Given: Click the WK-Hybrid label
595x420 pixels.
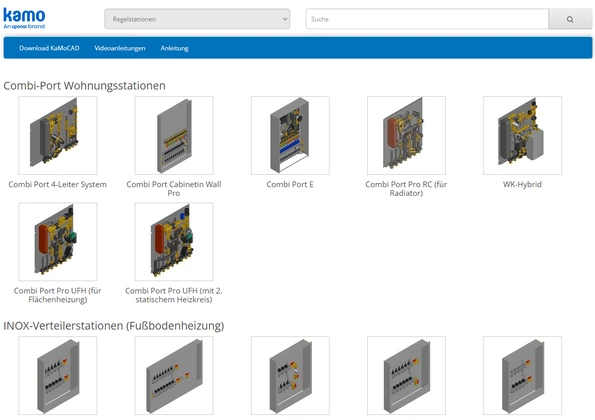Looking at the screenshot, I should coord(522,184).
